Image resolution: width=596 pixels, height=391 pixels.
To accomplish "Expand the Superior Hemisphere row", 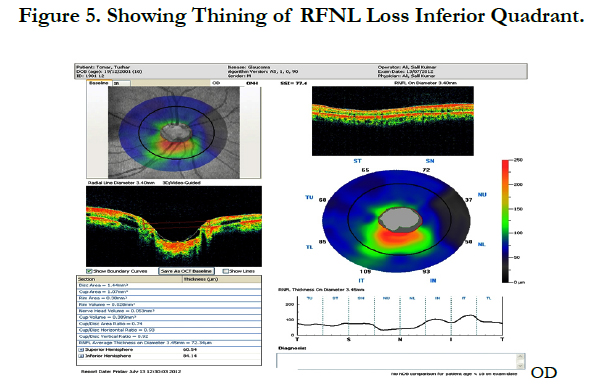I will (81, 350).
